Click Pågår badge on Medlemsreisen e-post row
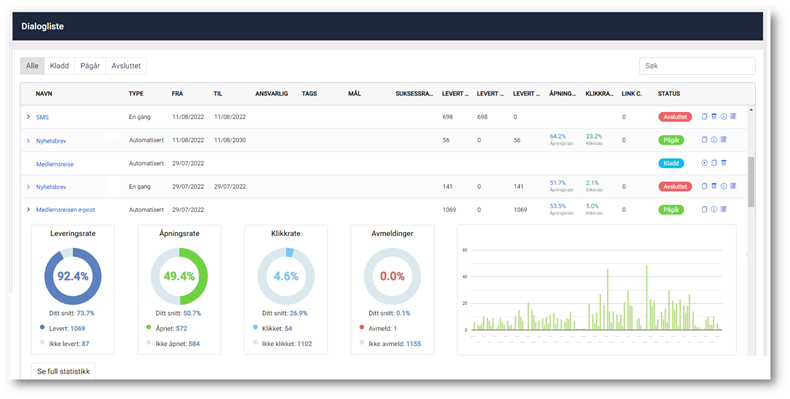 [671, 210]
